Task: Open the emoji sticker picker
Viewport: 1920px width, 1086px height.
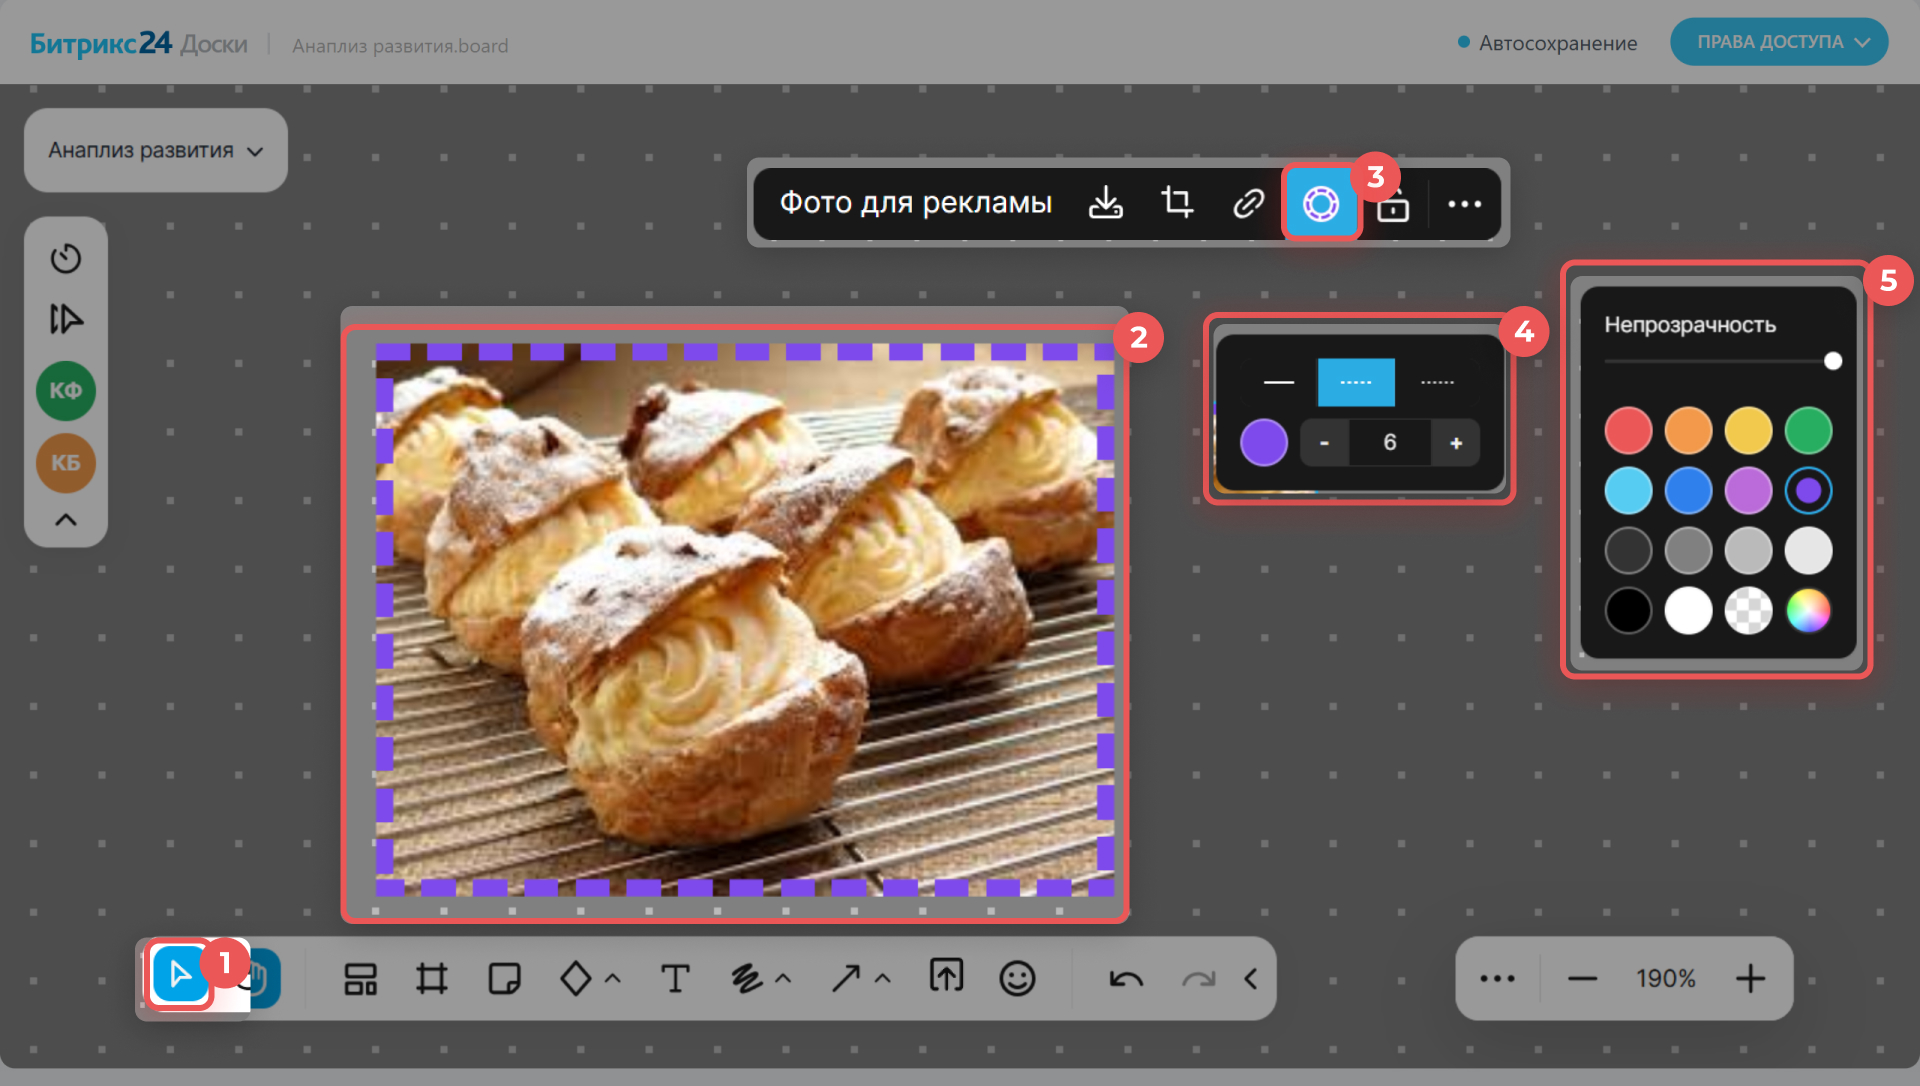Action: 1017,978
